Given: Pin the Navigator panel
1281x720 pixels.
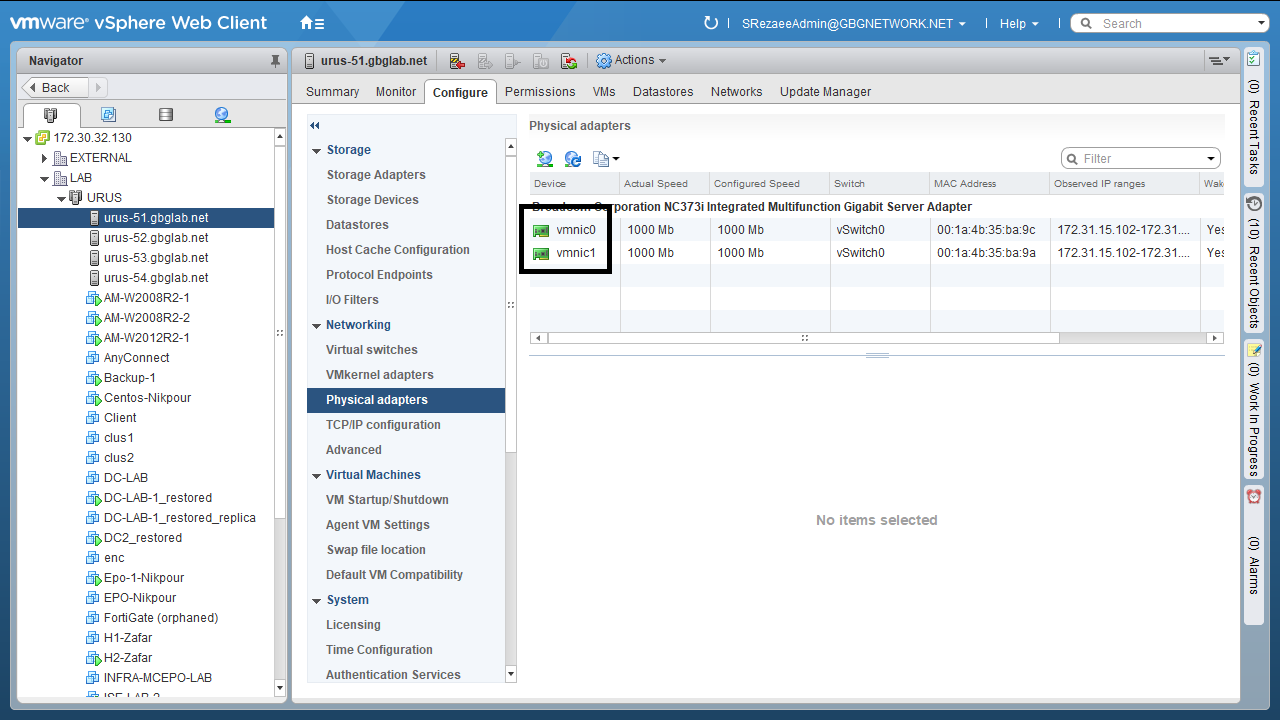Looking at the screenshot, I should 276,61.
